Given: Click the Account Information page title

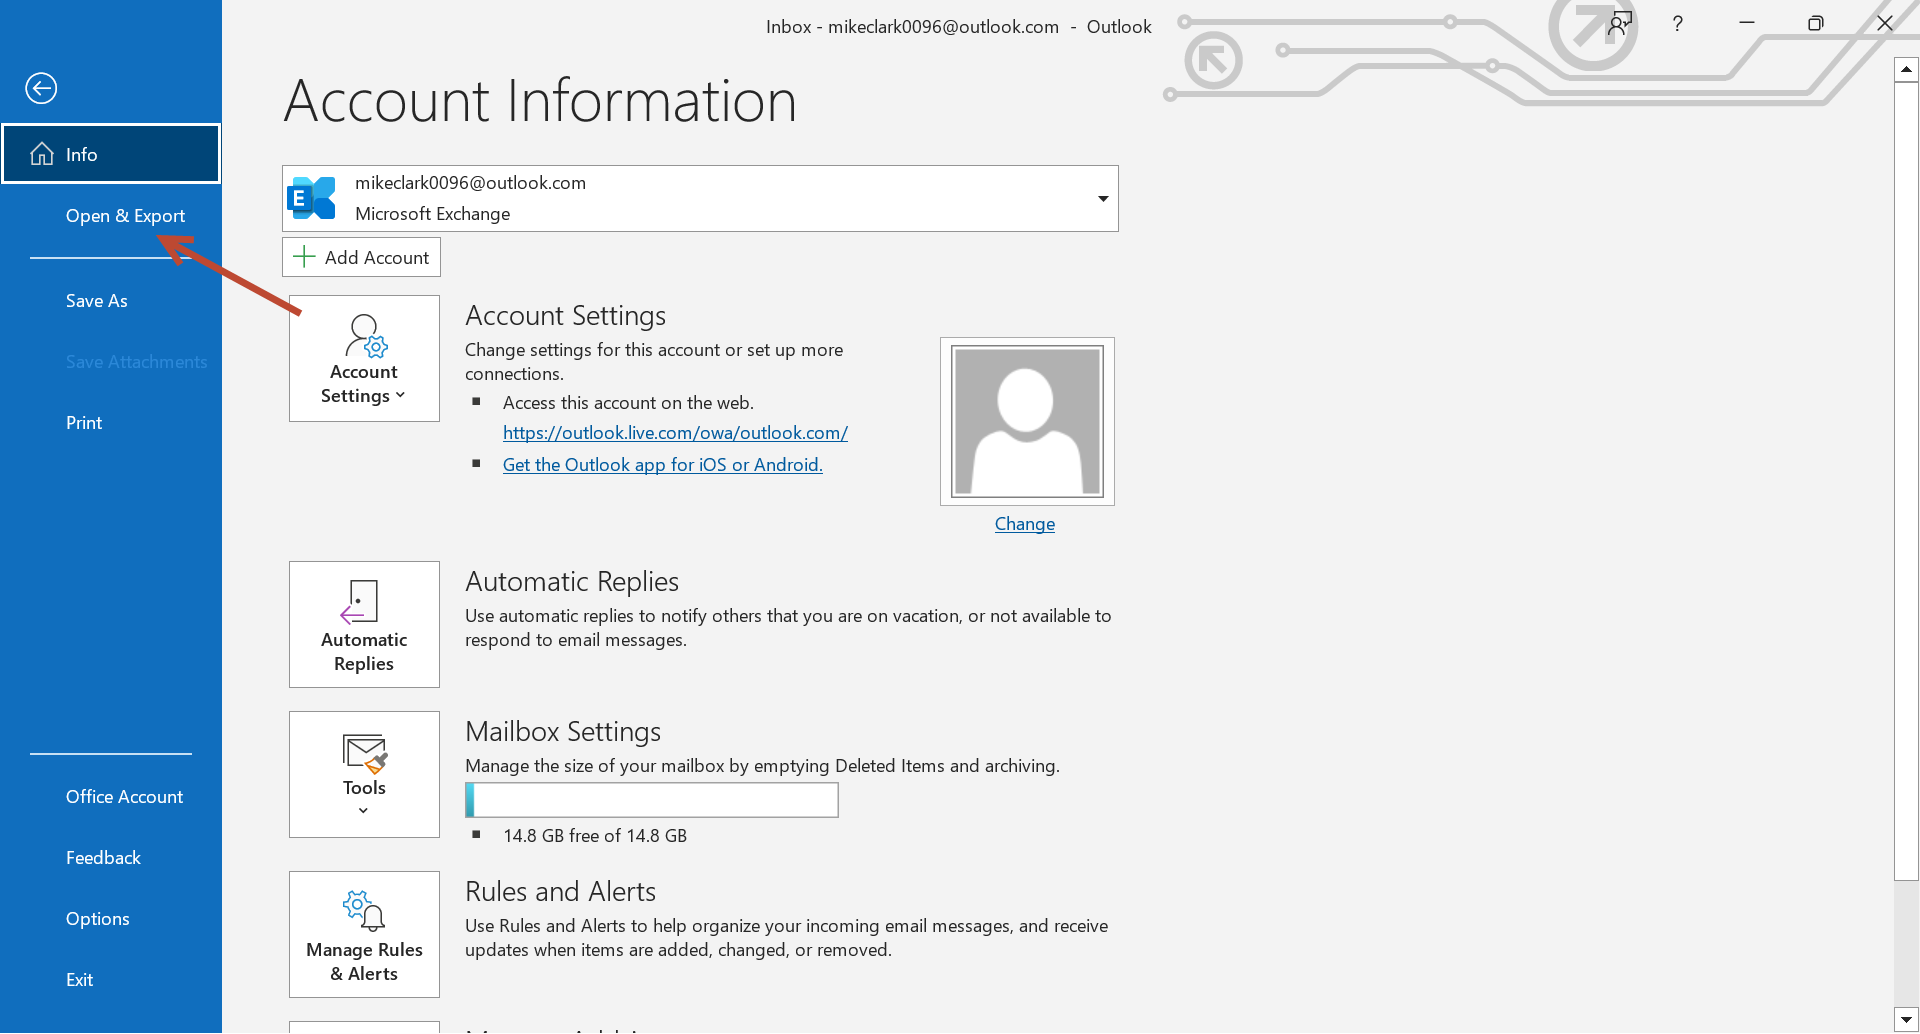Looking at the screenshot, I should click(x=540, y=101).
